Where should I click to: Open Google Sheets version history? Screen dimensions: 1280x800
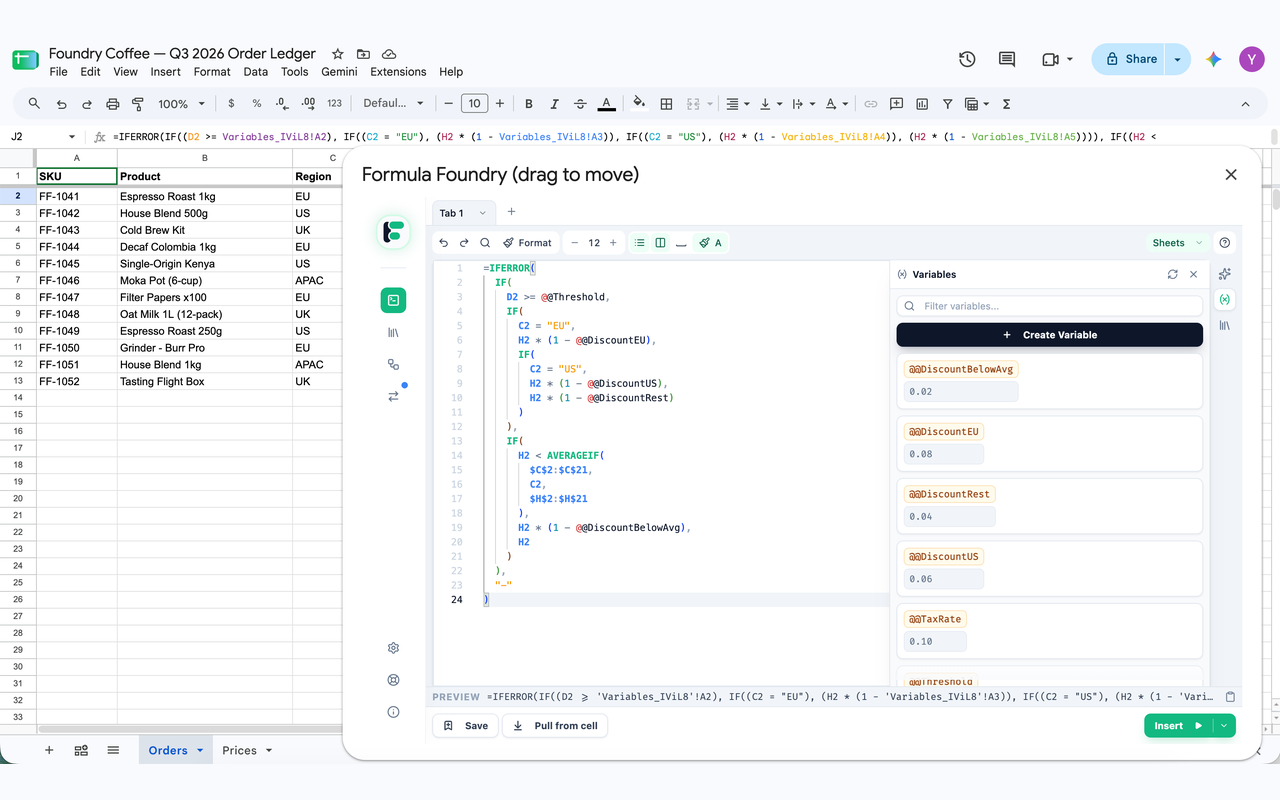967,59
